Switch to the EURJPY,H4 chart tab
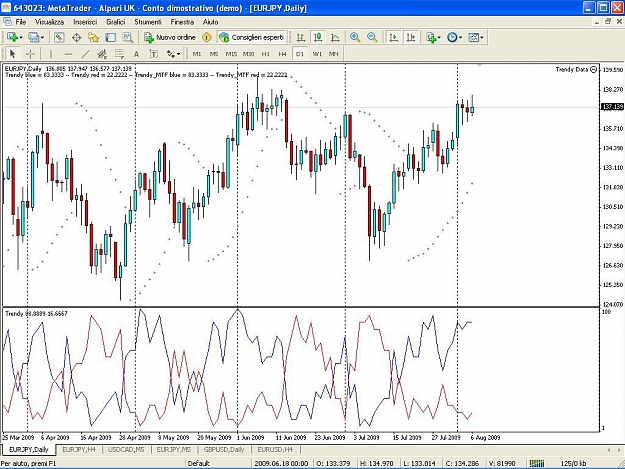 click(x=79, y=449)
